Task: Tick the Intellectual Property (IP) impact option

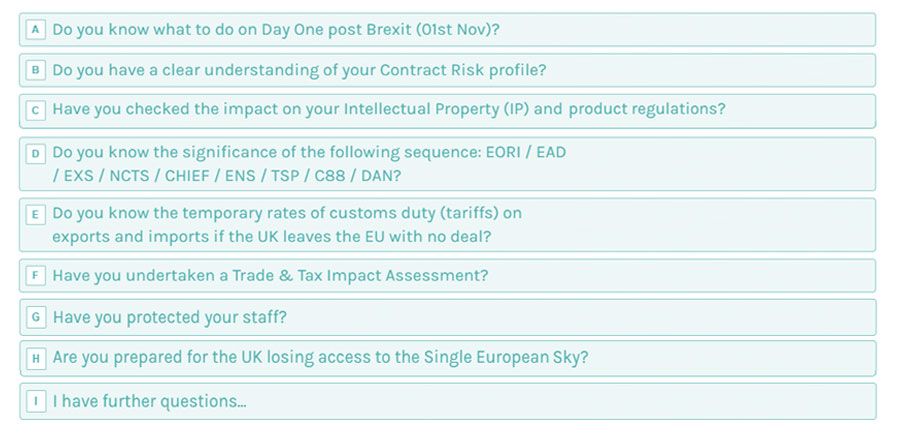Action: pos(389,110)
